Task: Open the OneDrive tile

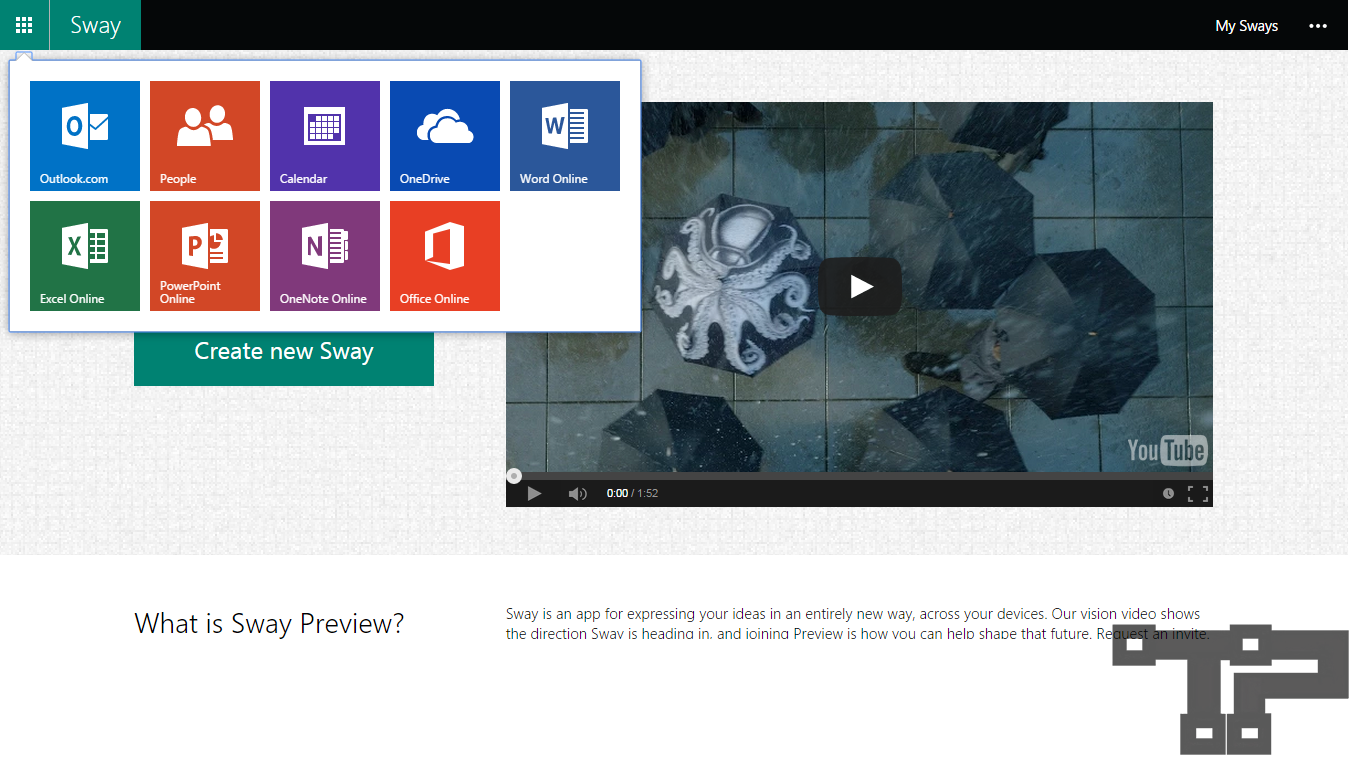Action: click(445, 136)
